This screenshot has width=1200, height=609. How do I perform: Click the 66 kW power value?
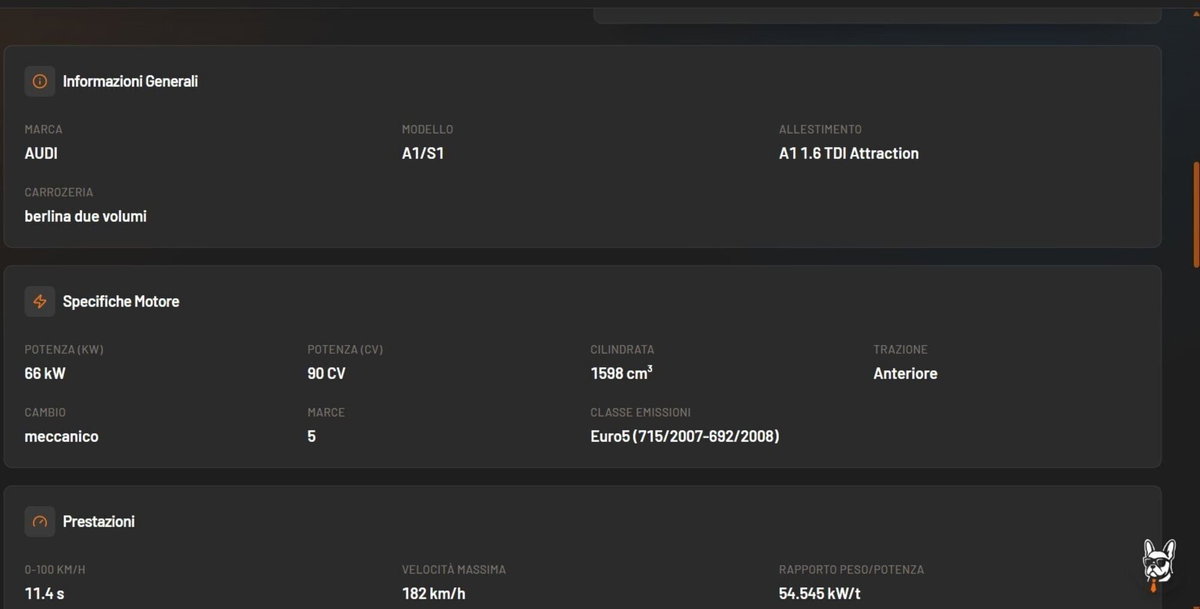[x=45, y=373]
